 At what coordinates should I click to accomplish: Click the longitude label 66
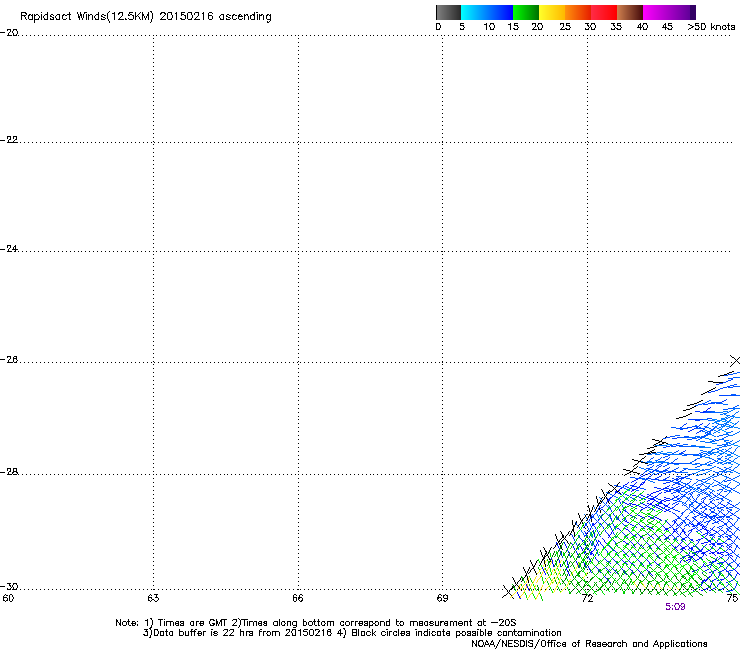tap(298, 598)
